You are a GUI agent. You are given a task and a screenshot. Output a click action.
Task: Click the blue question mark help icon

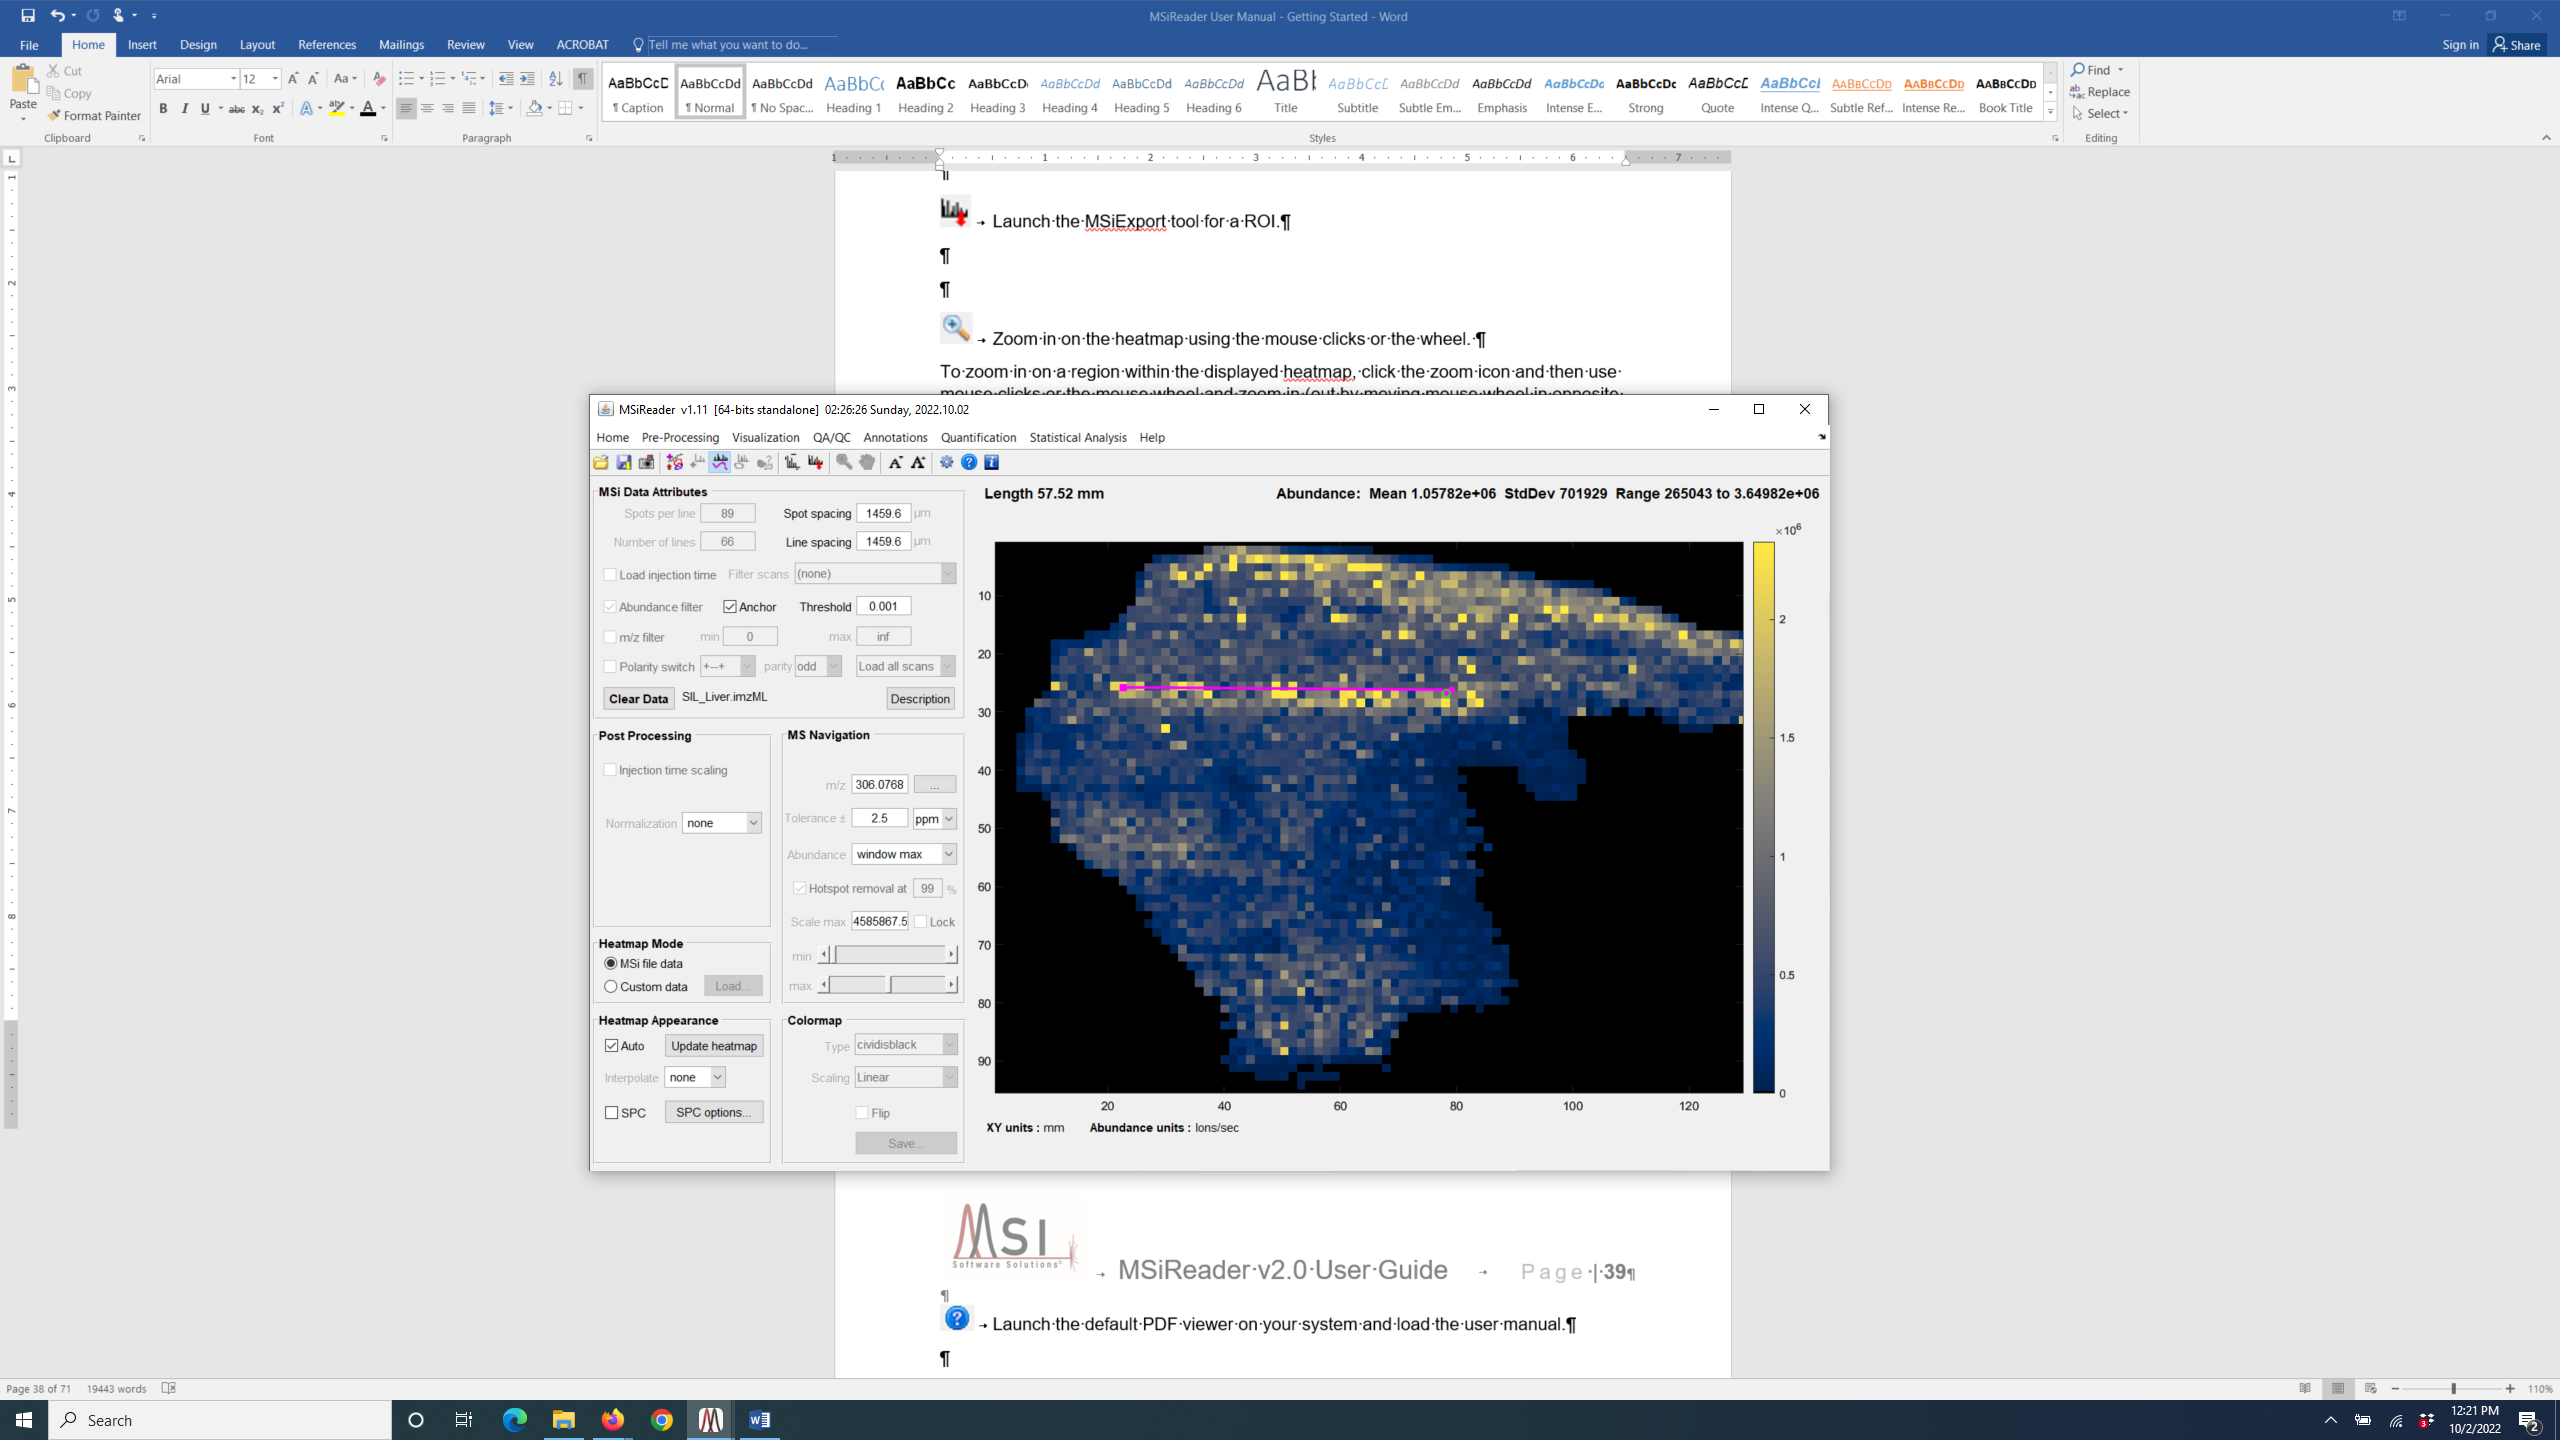pos(969,462)
